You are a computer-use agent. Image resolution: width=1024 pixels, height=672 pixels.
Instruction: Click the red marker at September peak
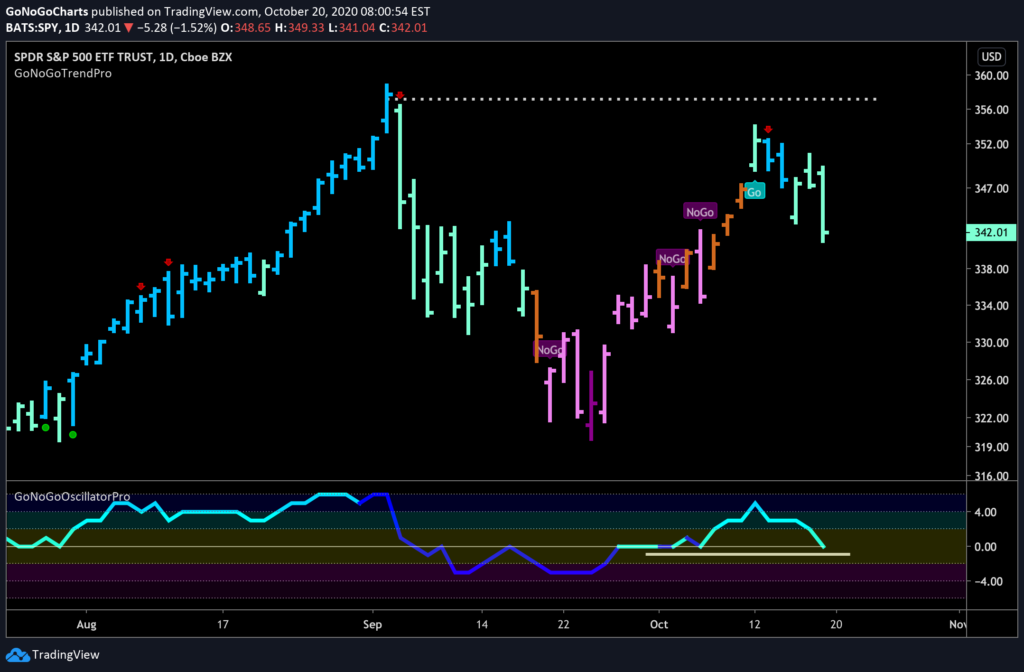click(x=400, y=95)
